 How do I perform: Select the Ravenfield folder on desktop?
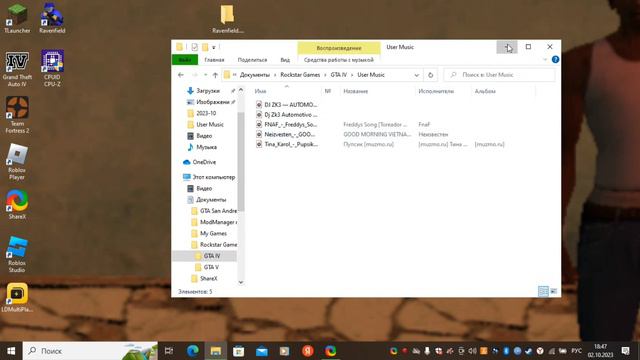pyautogui.click(x=227, y=19)
